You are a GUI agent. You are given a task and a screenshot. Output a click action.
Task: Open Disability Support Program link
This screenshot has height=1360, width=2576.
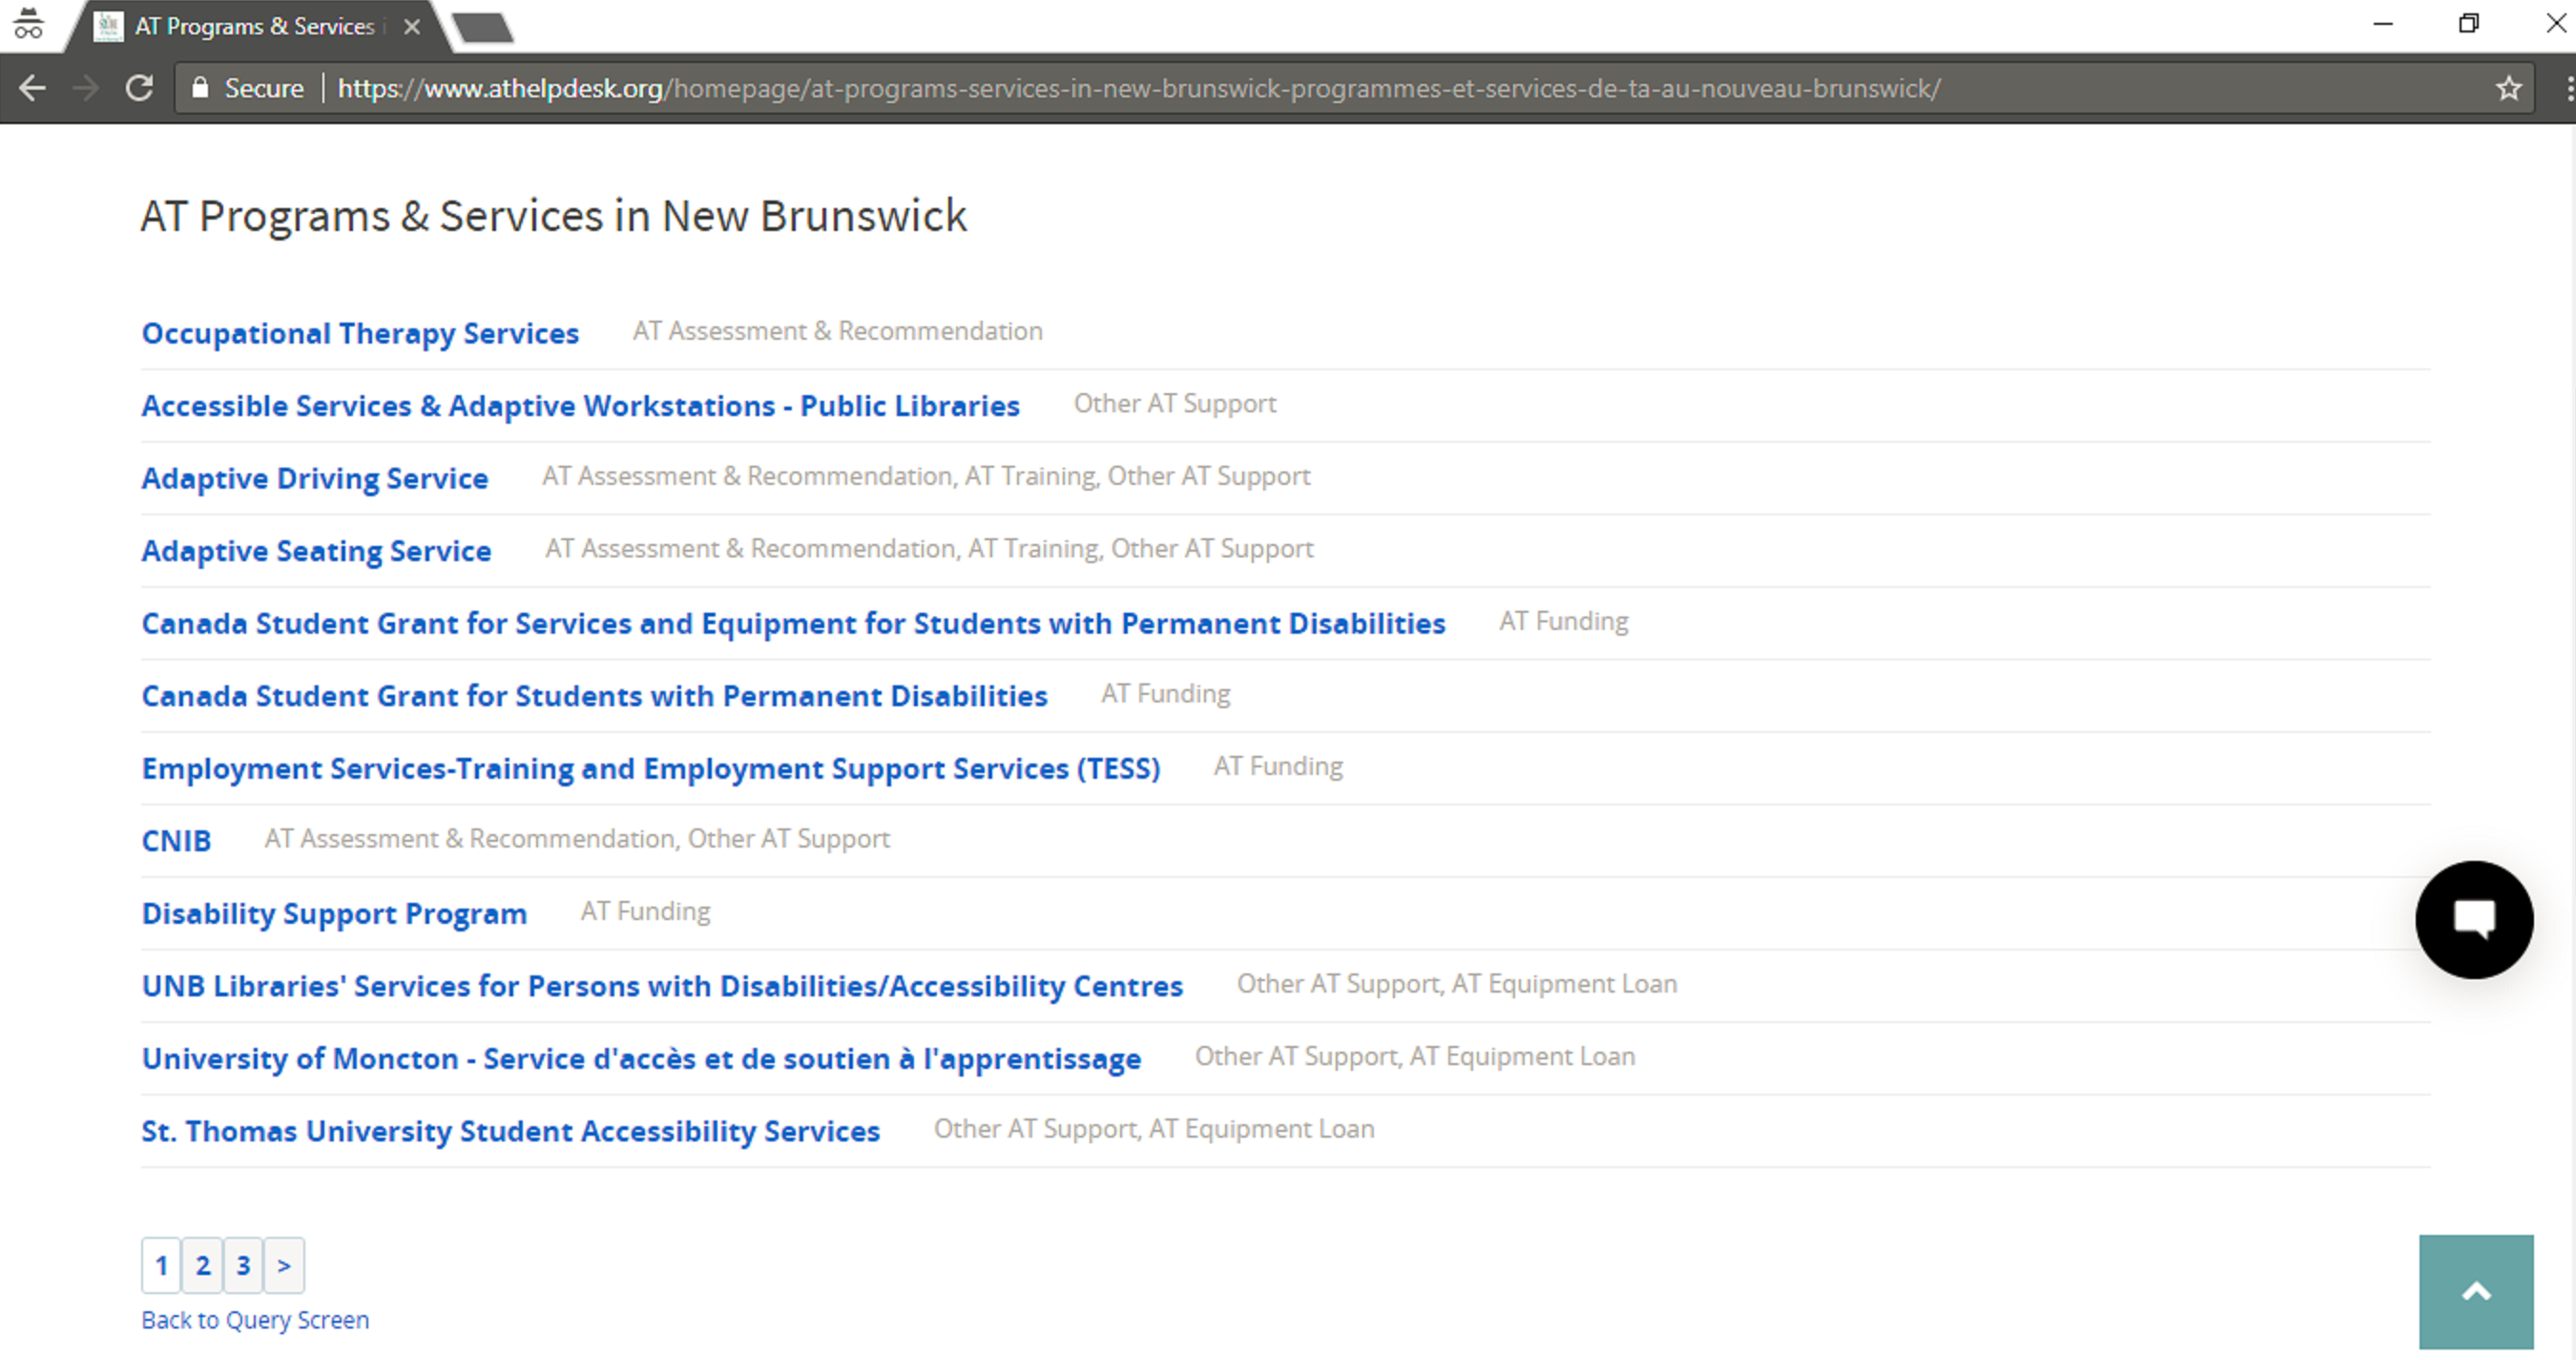[x=334, y=913]
